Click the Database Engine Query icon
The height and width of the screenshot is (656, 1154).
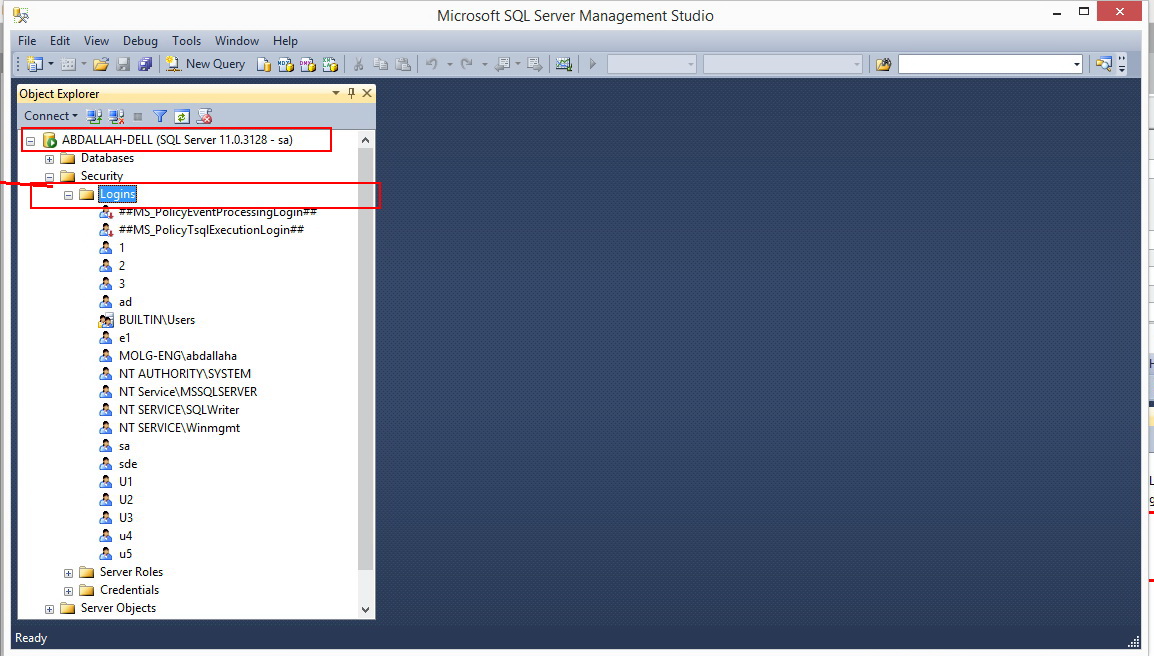(x=263, y=65)
